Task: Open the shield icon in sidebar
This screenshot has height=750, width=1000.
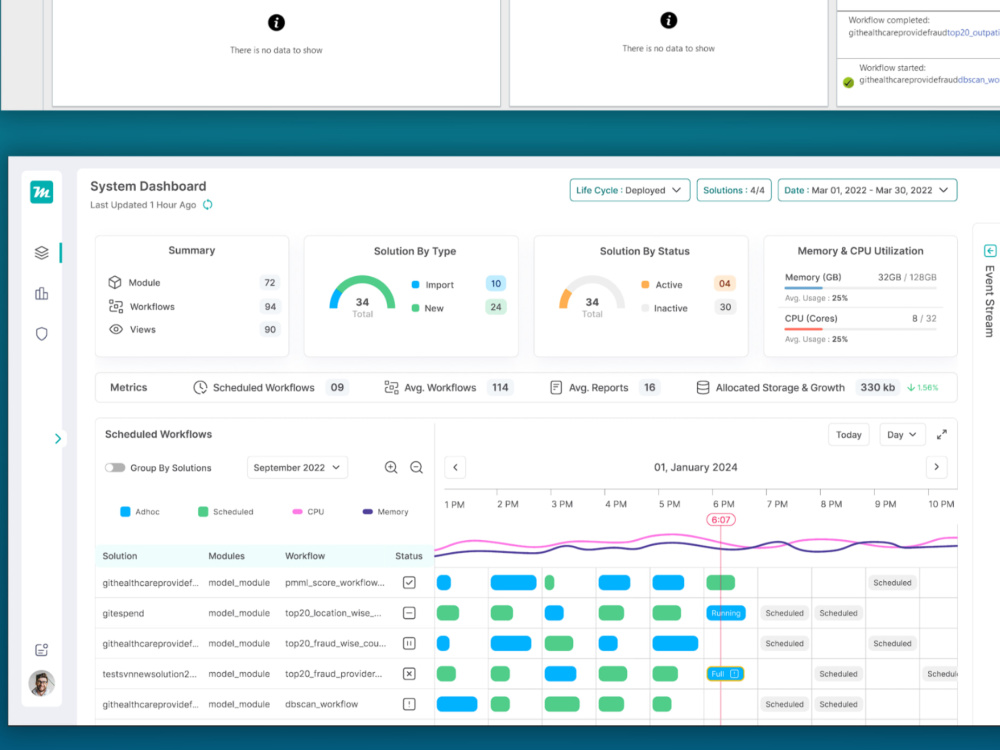Action: click(41, 334)
